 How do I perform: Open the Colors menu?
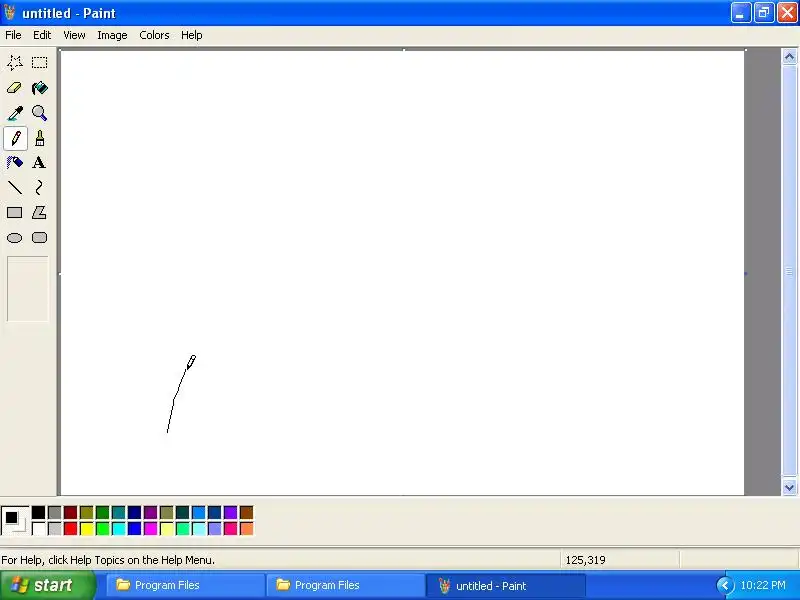pyautogui.click(x=154, y=35)
